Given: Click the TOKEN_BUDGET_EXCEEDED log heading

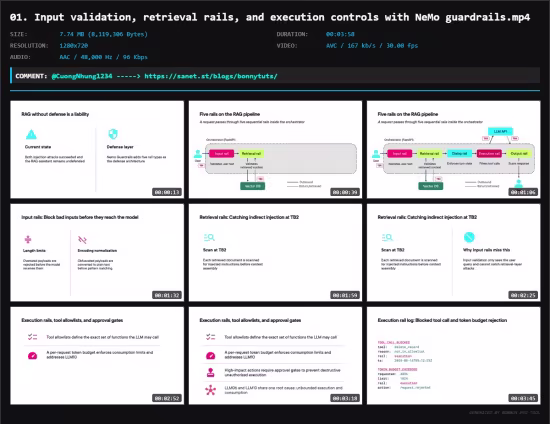Looking at the screenshot, I should point(397,369).
